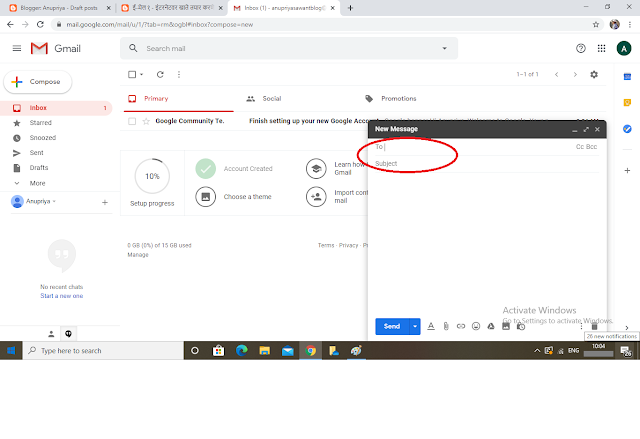
Task: Go to the older page arrow
Action: point(575,75)
